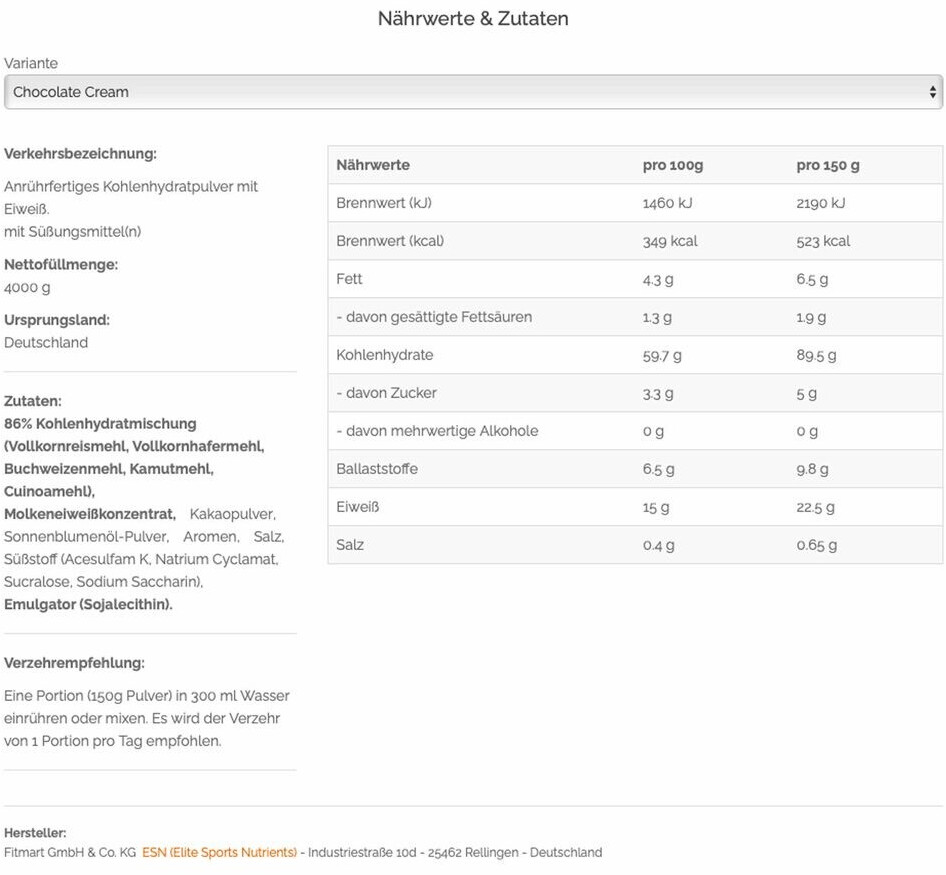This screenshot has height=875, width=946.
Task: Select the Kohlenhydrate row label
Action: coord(384,355)
